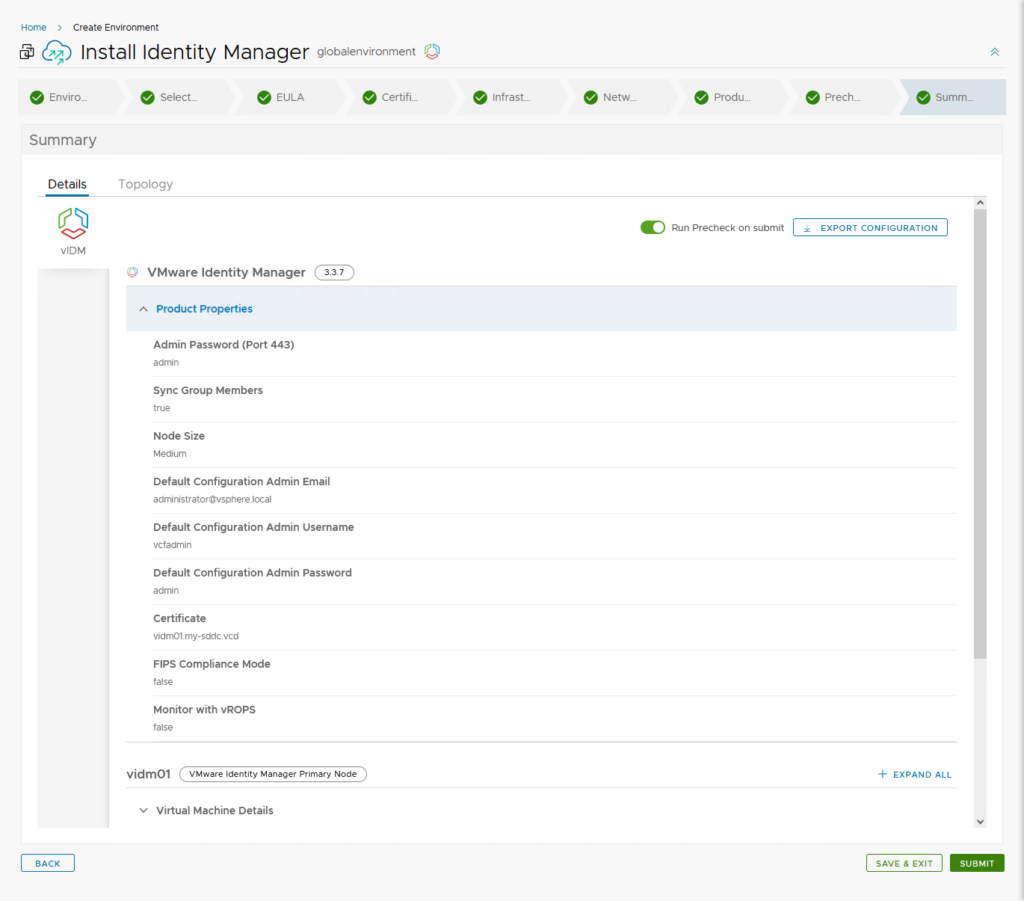
Task: Toggle Run Precheck on submit switch
Action: 653,228
